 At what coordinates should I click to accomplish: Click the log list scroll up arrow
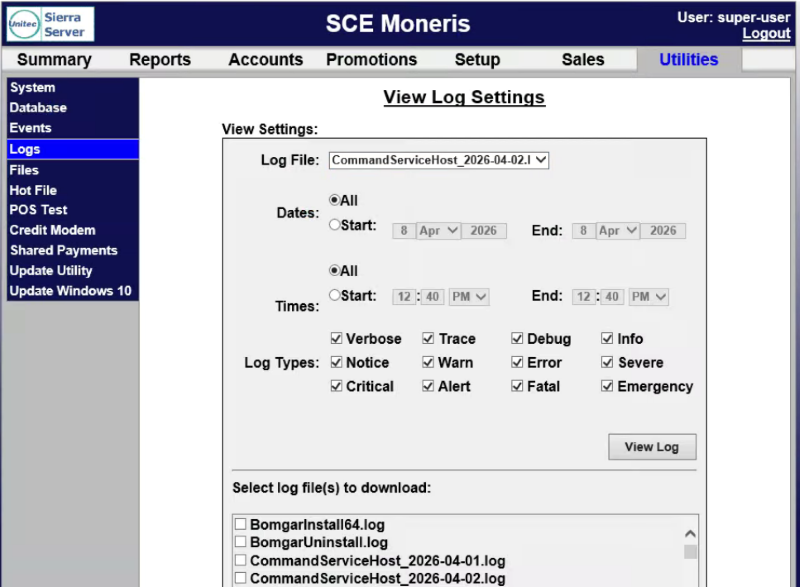(690, 533)
